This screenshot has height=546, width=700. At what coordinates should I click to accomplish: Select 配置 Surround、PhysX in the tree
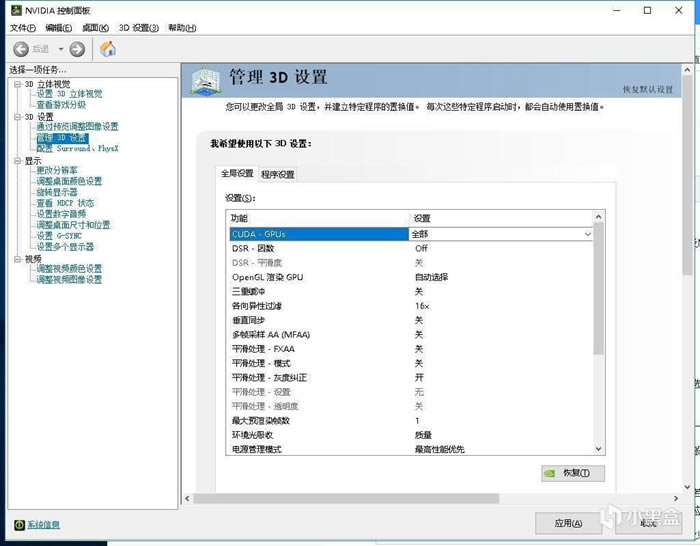click(x=77, y=149)
